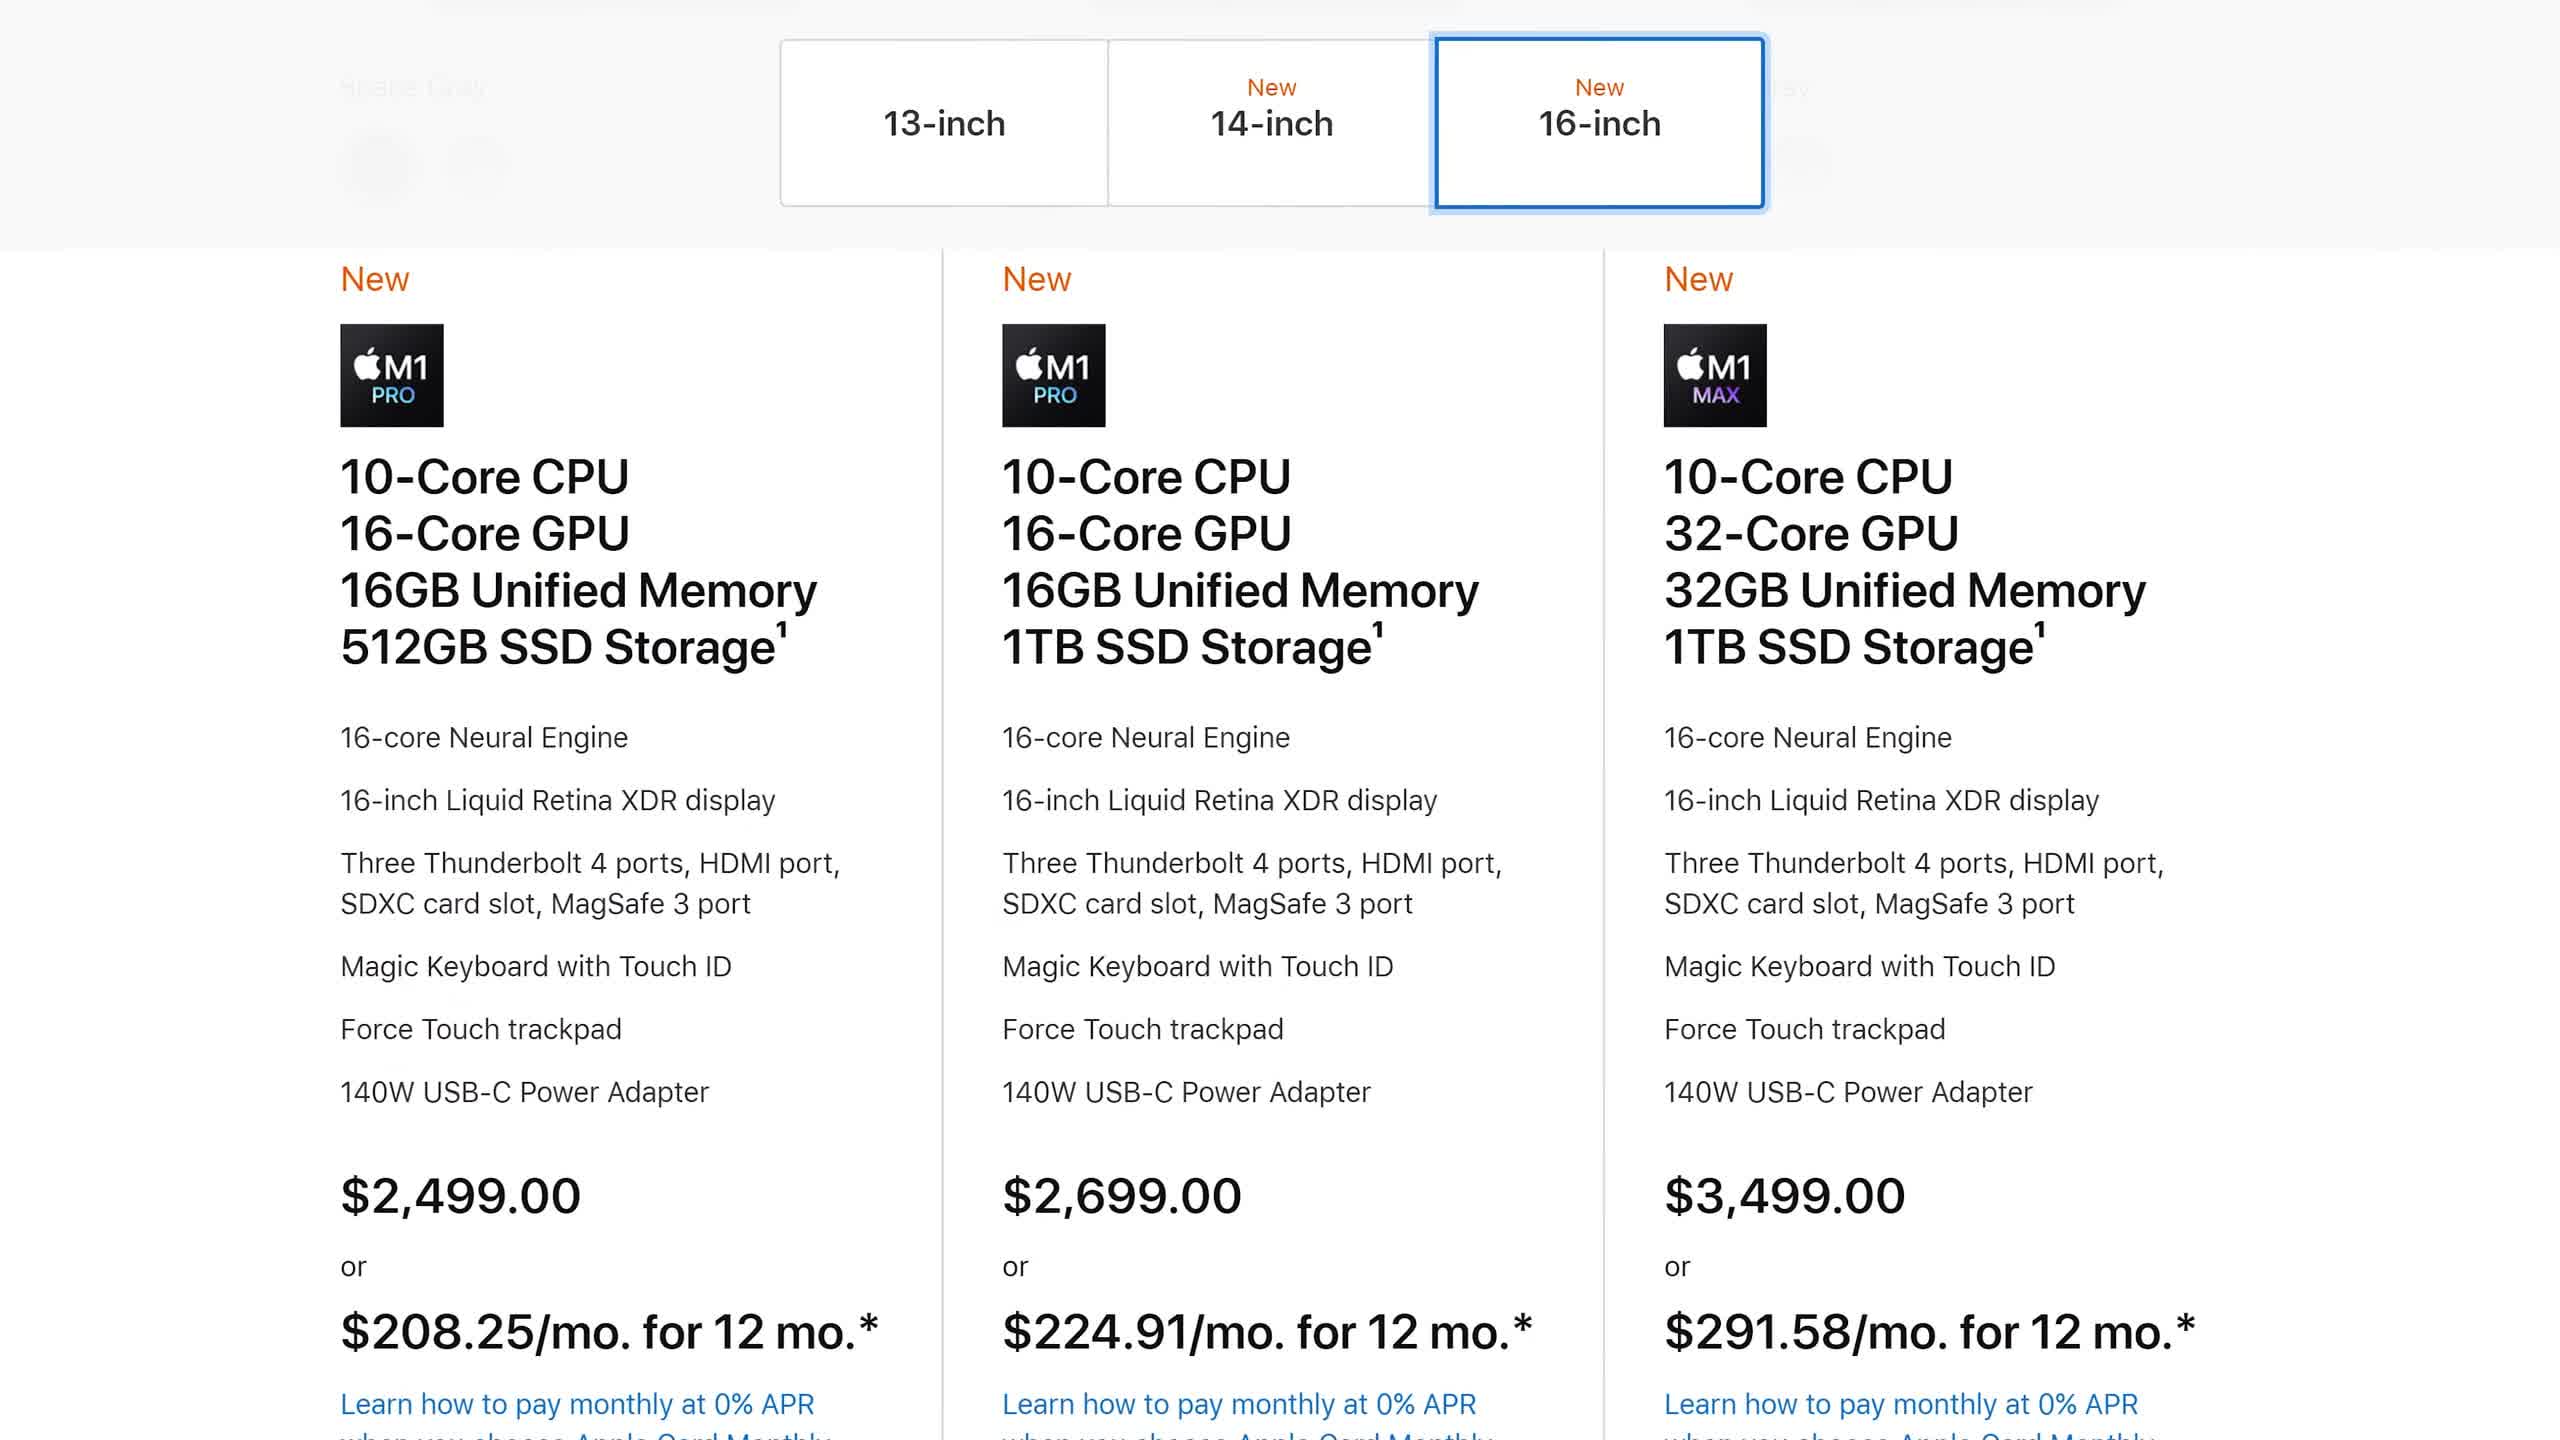Click footnote 1 on the M1 Max storage heading
The image size is (2560, 1440).
(2040, 631)
